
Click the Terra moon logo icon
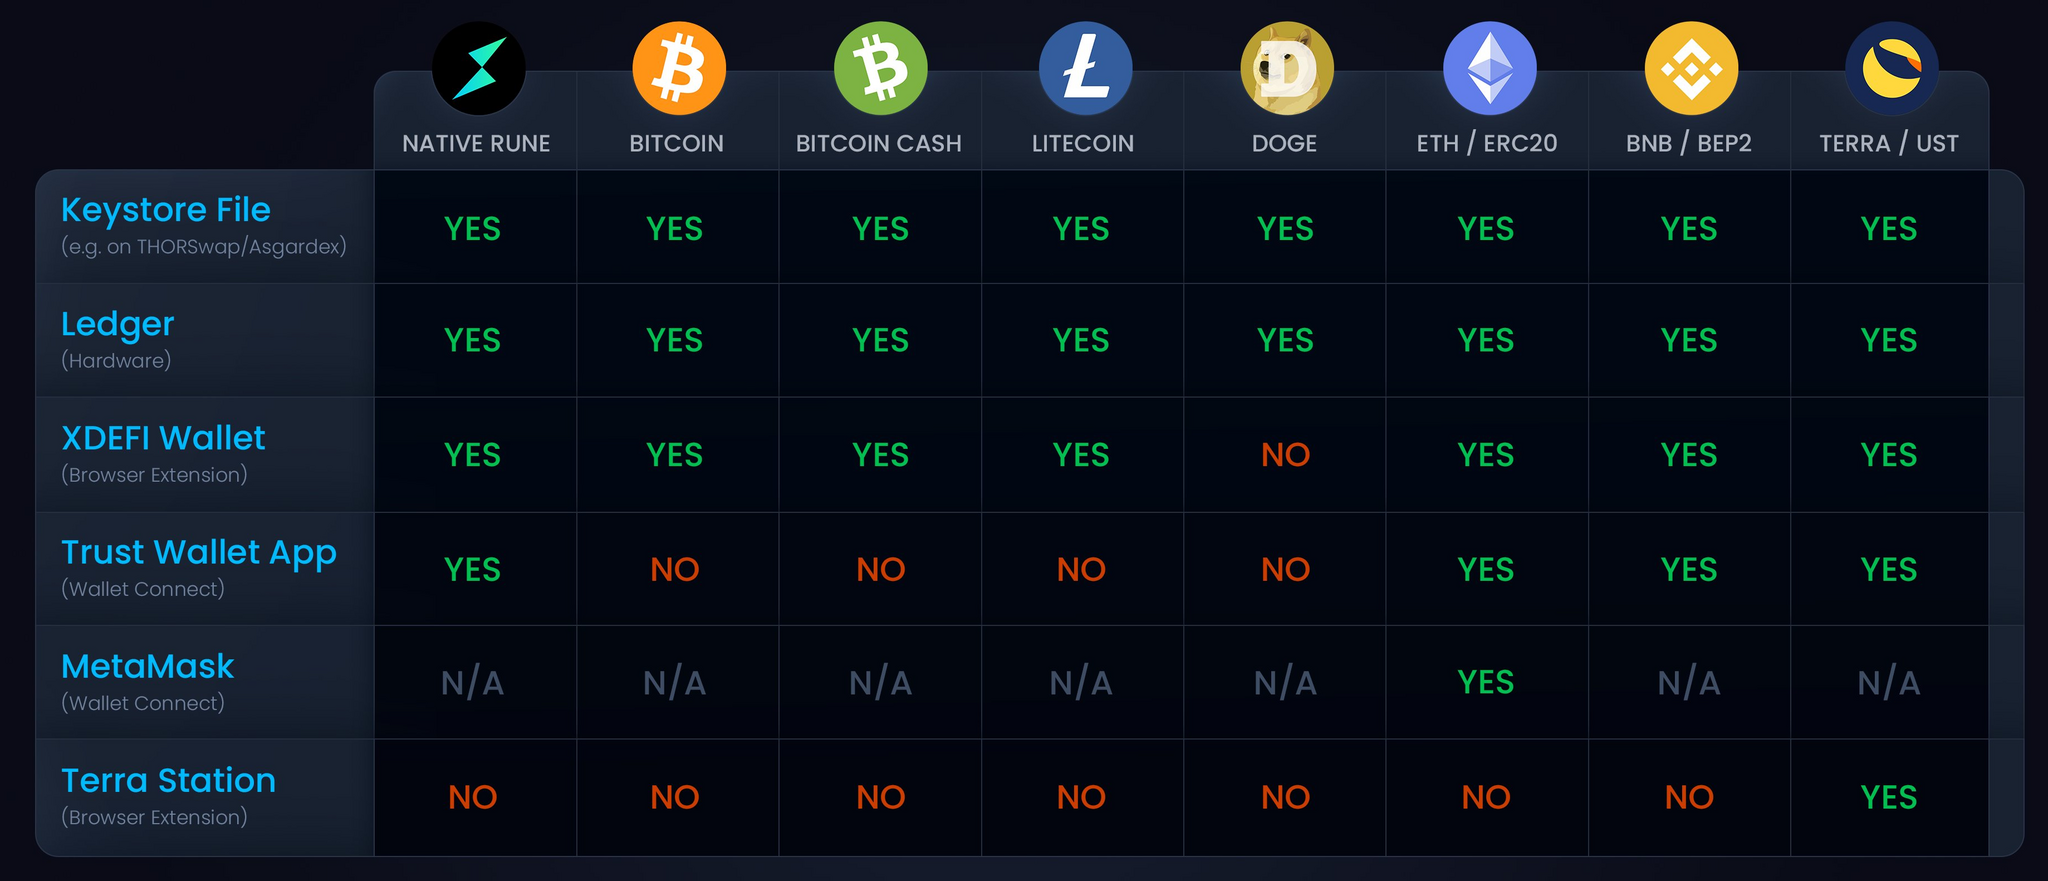coord(1892,68)
